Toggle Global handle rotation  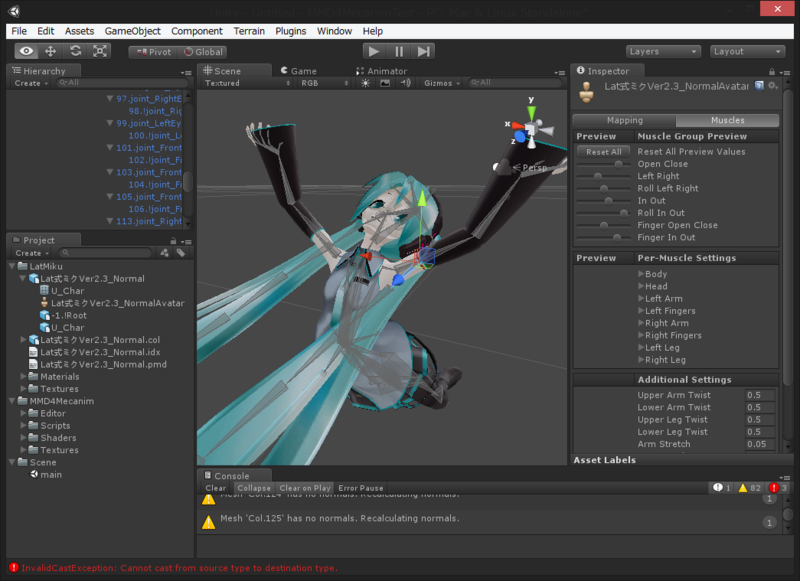pos(203,52)
